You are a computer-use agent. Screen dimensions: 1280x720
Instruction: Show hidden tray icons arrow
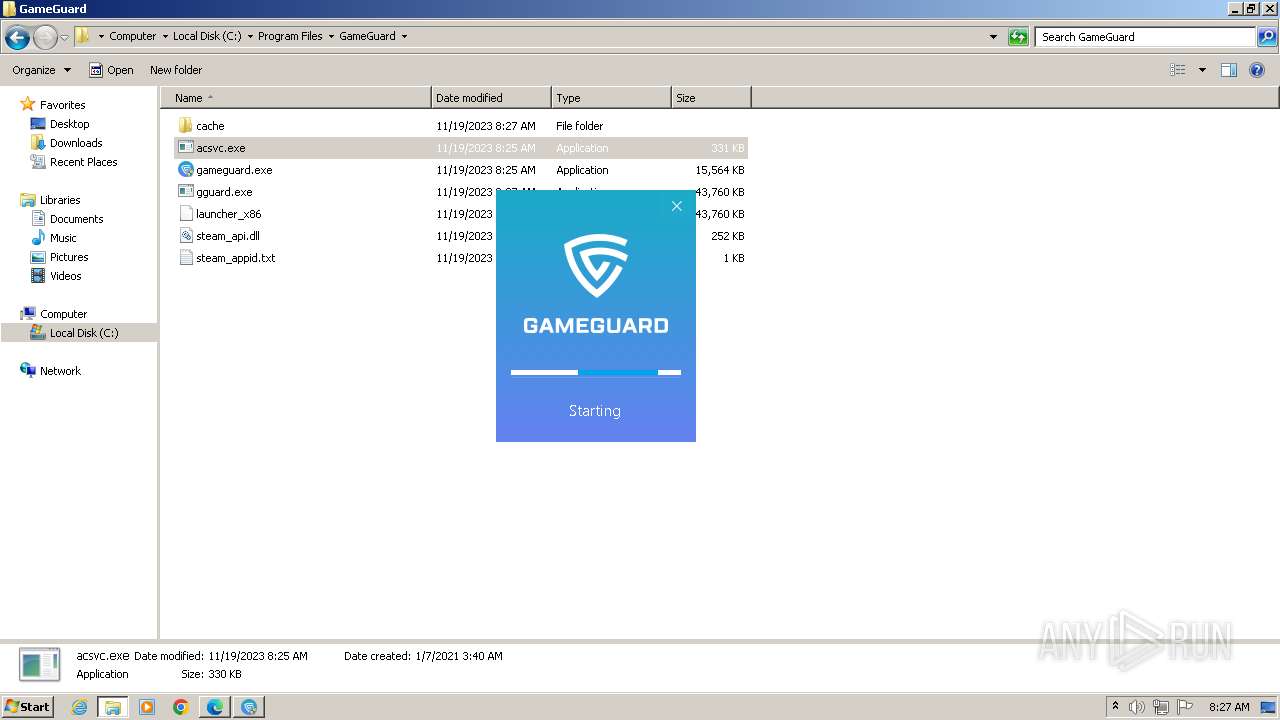click(x=1116, y=706)
